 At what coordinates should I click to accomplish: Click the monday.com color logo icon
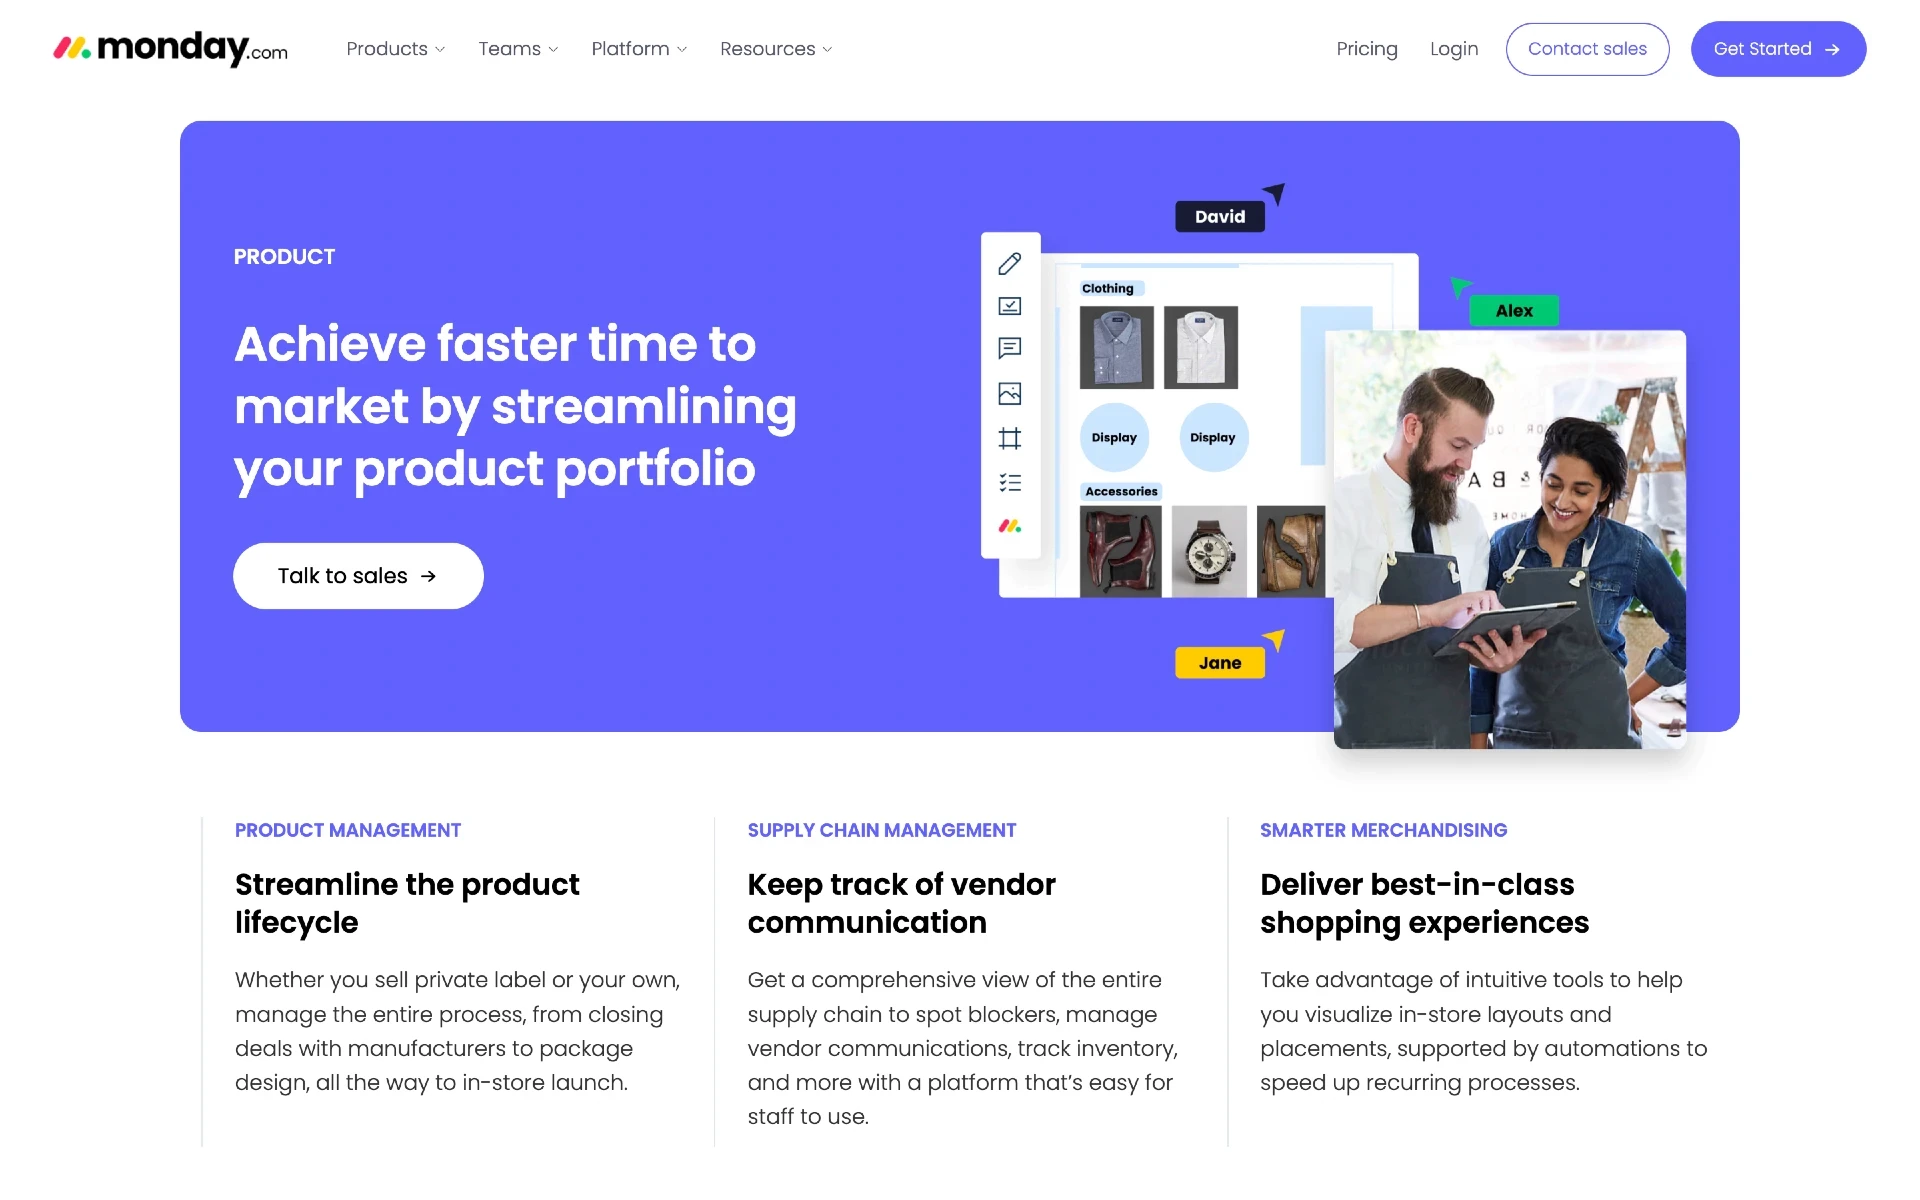[72, 48]
